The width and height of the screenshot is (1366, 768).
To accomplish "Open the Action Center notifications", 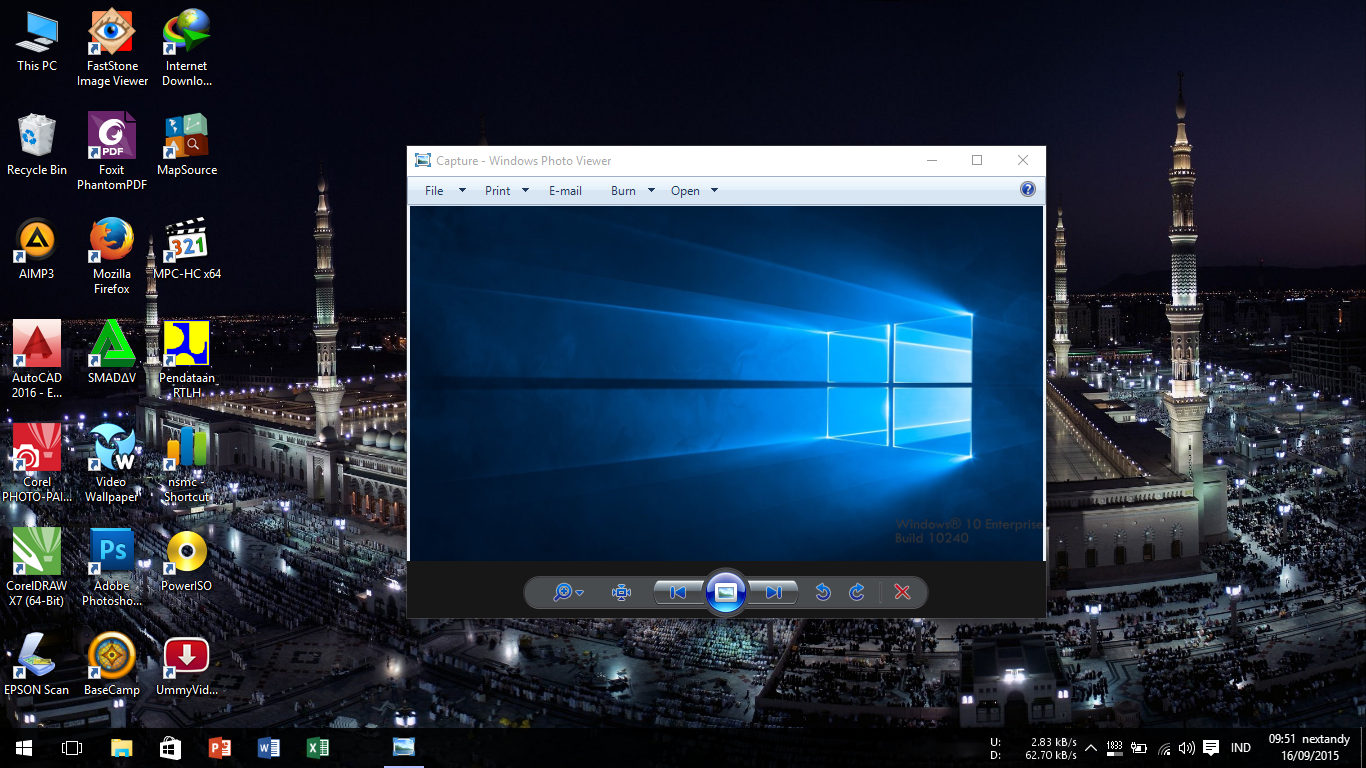I will click(x=1211, y=748).
